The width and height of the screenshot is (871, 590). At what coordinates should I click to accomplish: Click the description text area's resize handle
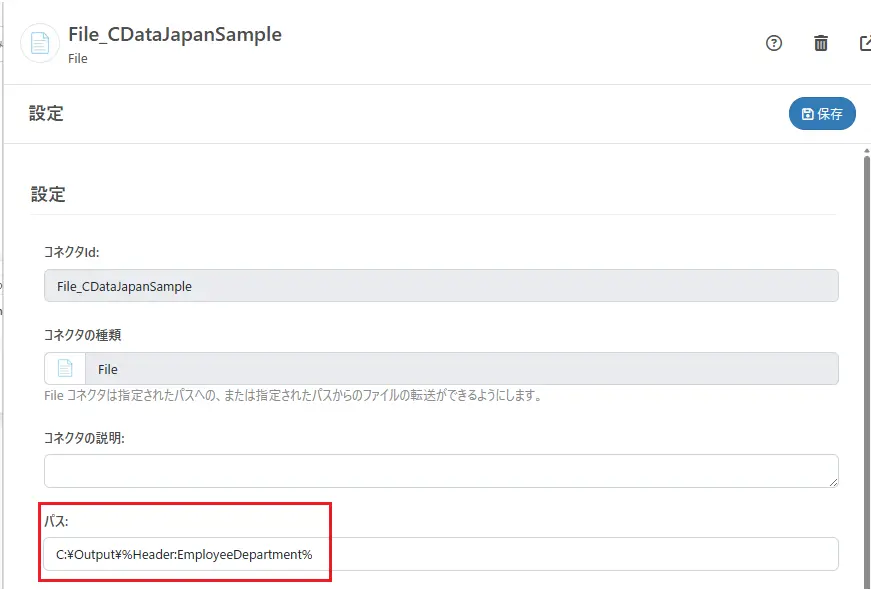coord(832,482)
